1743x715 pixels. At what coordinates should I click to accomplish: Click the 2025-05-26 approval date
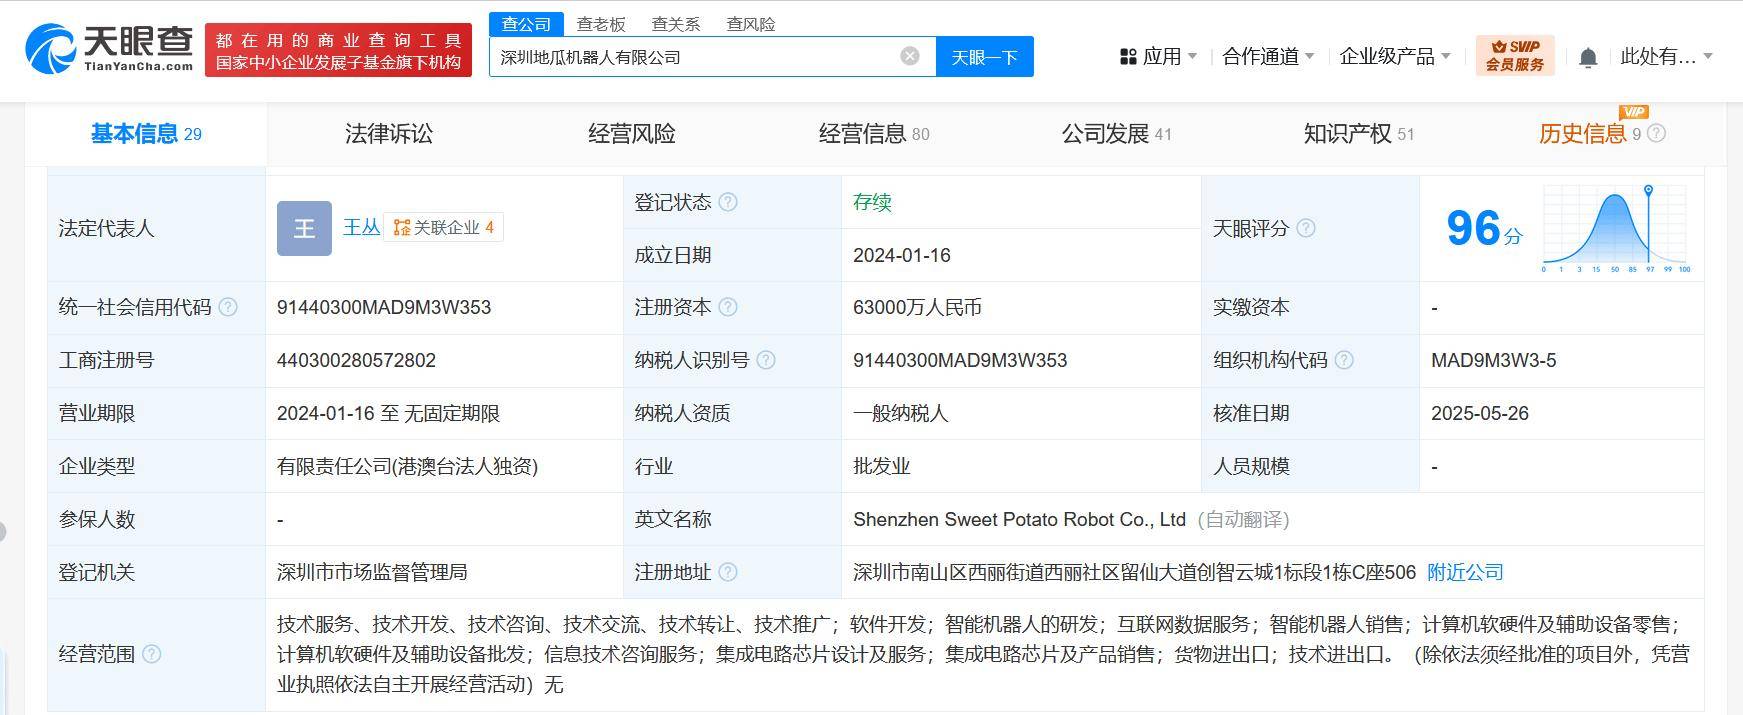[x=1480, y=413]
